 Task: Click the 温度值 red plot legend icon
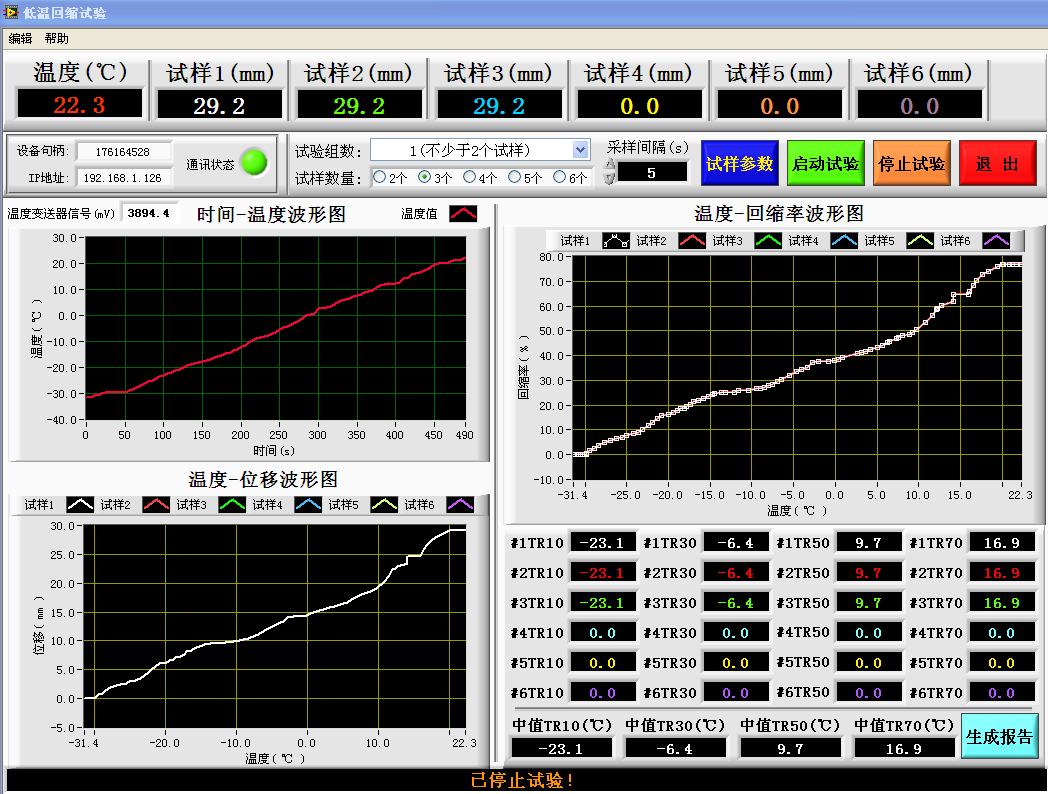(463, 213)
